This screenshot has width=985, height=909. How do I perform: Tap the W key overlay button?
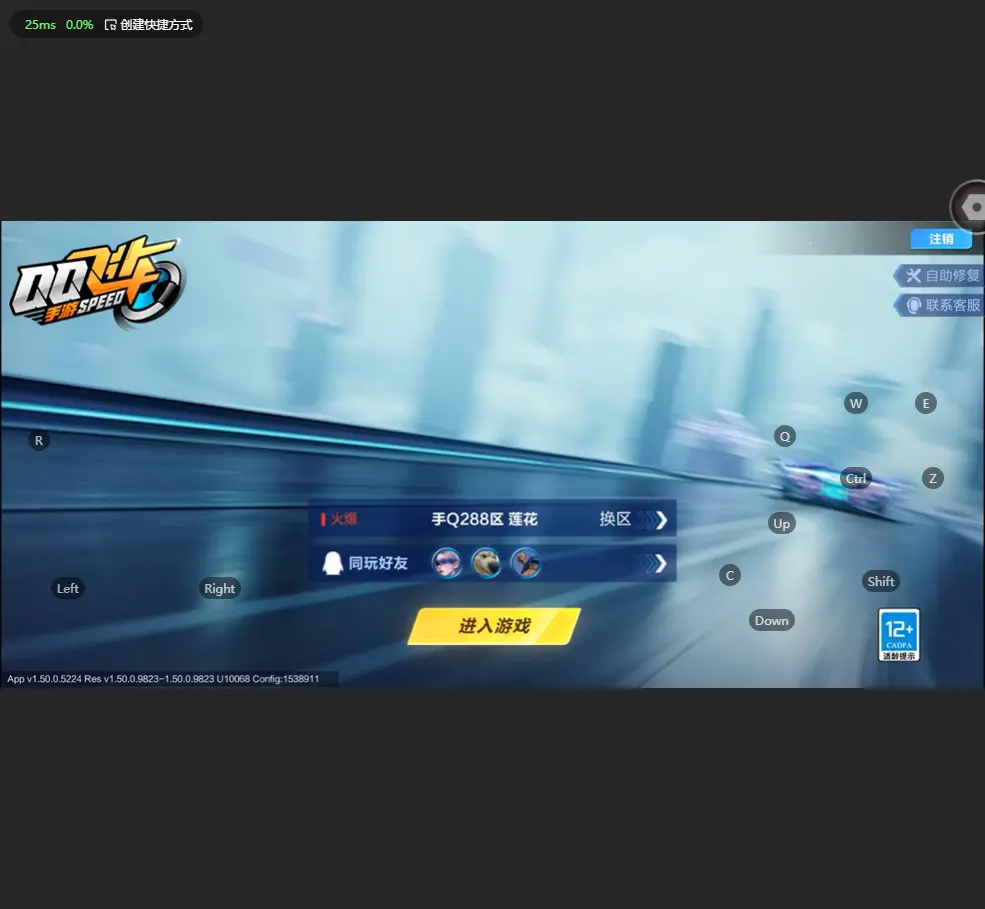tap(856, 403)
